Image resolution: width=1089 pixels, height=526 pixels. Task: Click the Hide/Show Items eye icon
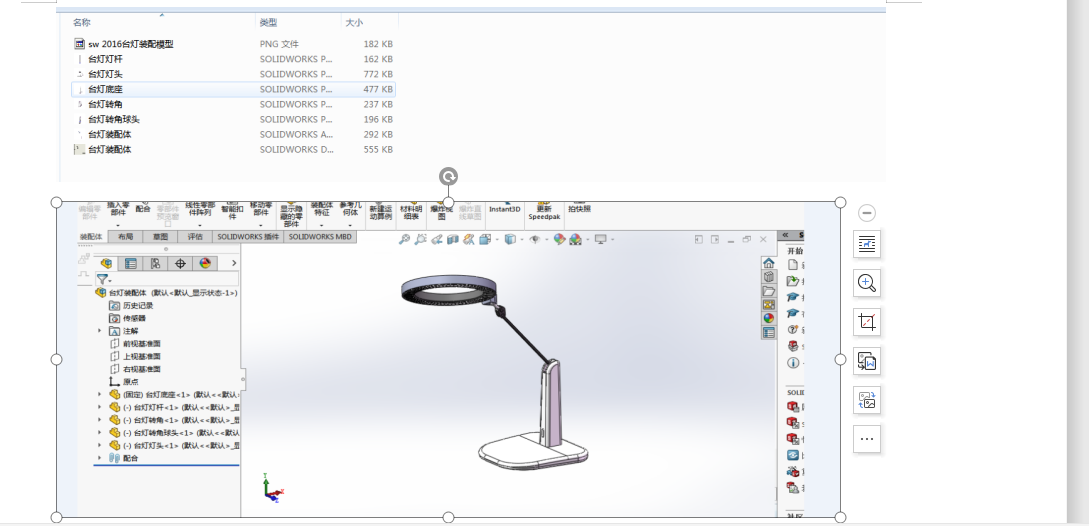click(535, 239)
